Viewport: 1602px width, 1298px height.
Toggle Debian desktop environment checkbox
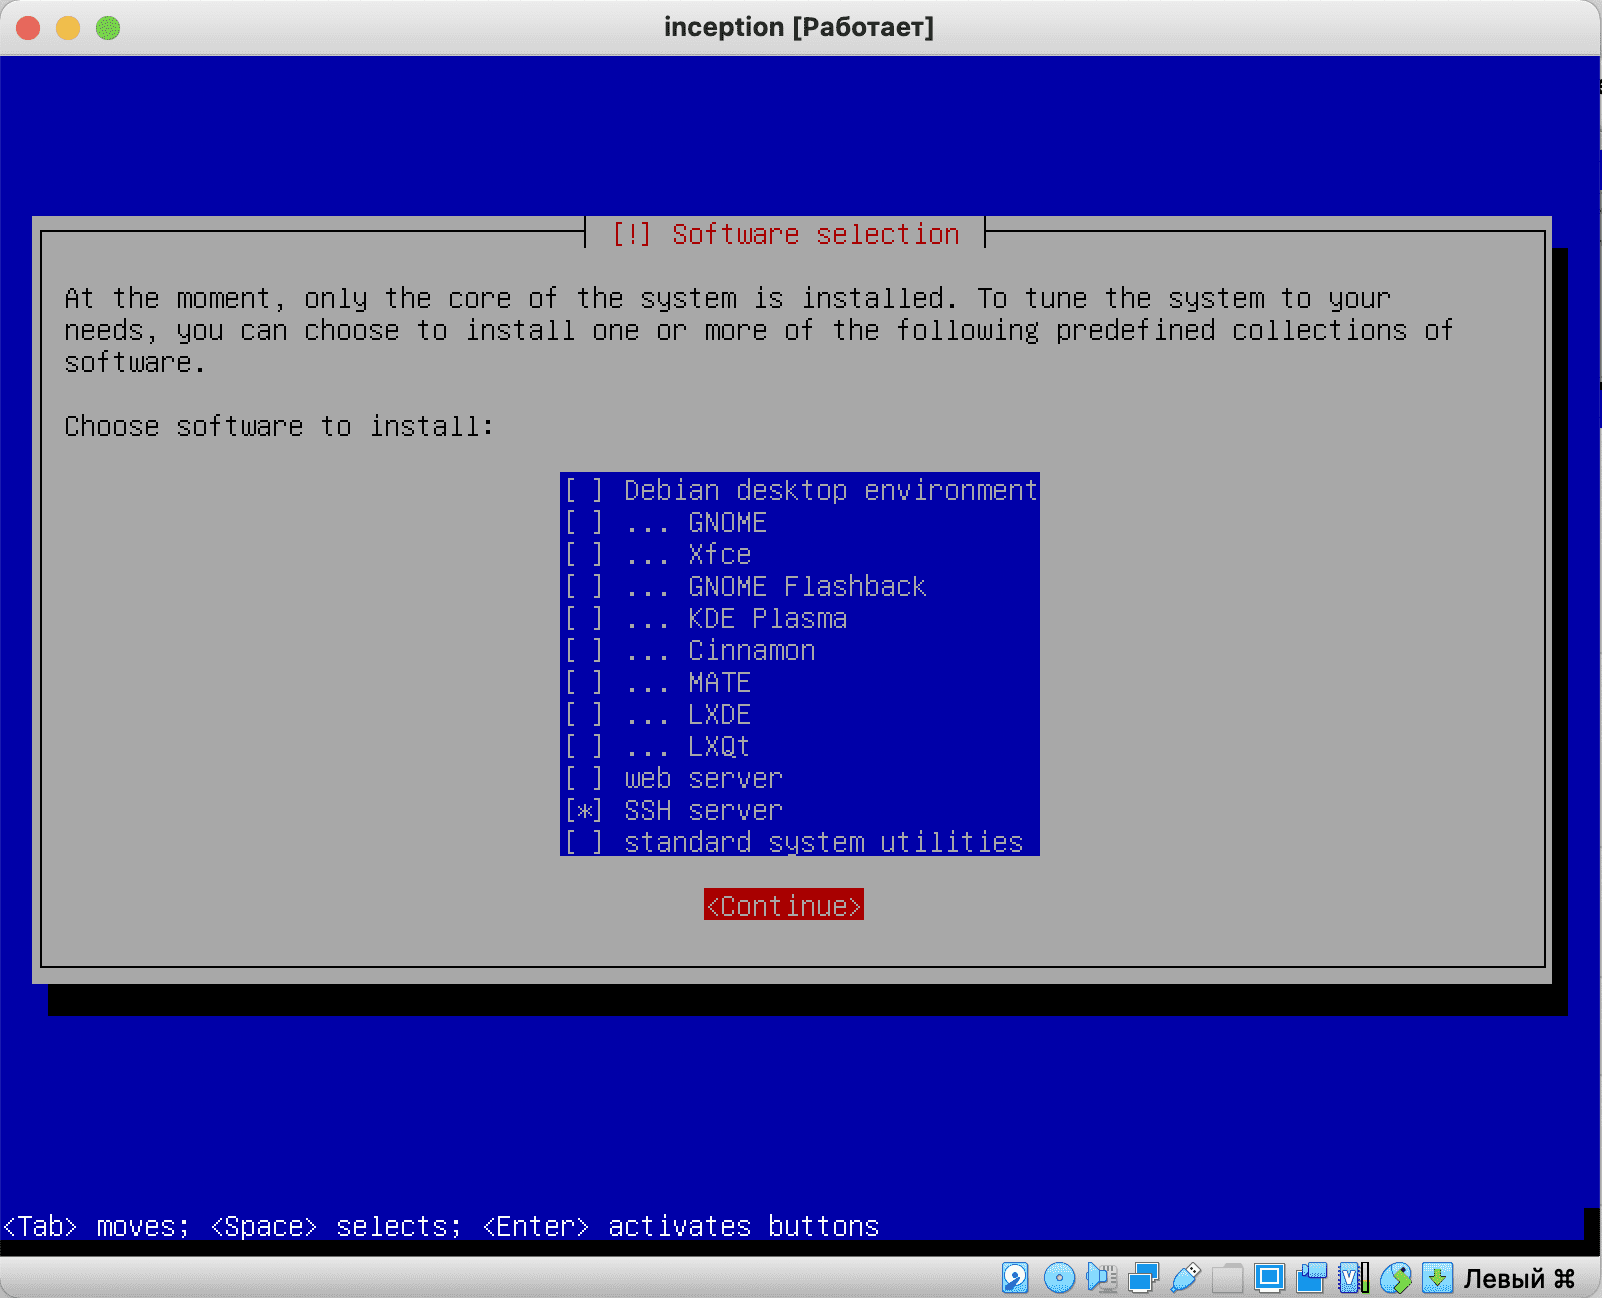coord(584,490)
